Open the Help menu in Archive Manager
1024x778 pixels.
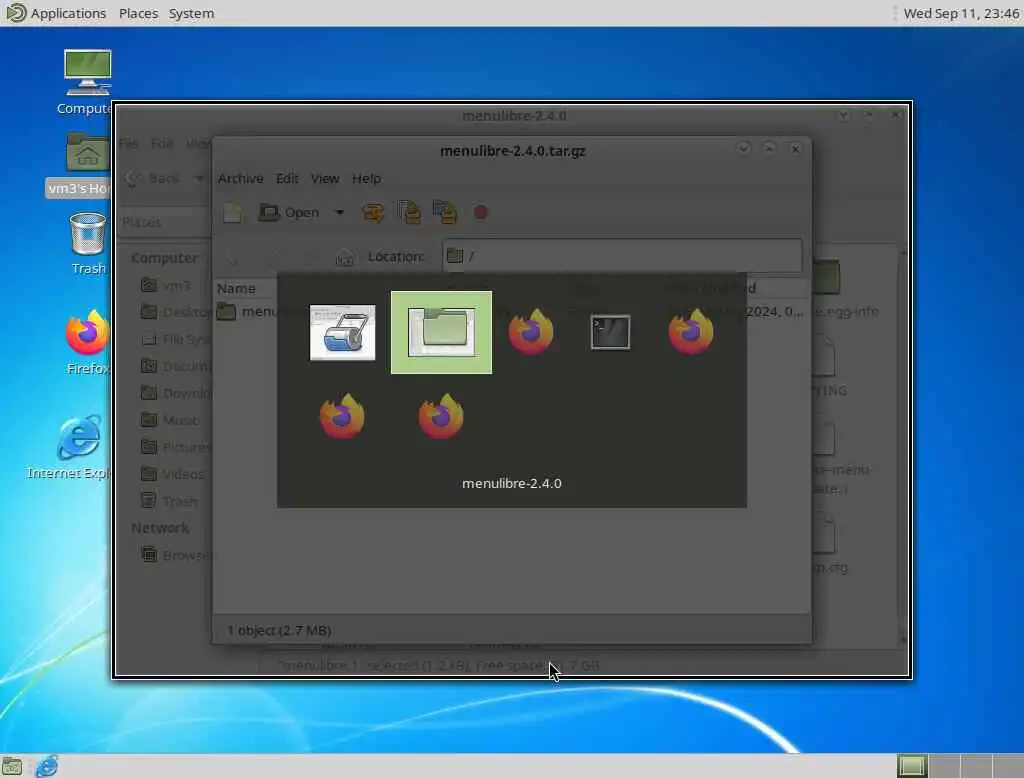pyautogui.click(x=366, y=178)
